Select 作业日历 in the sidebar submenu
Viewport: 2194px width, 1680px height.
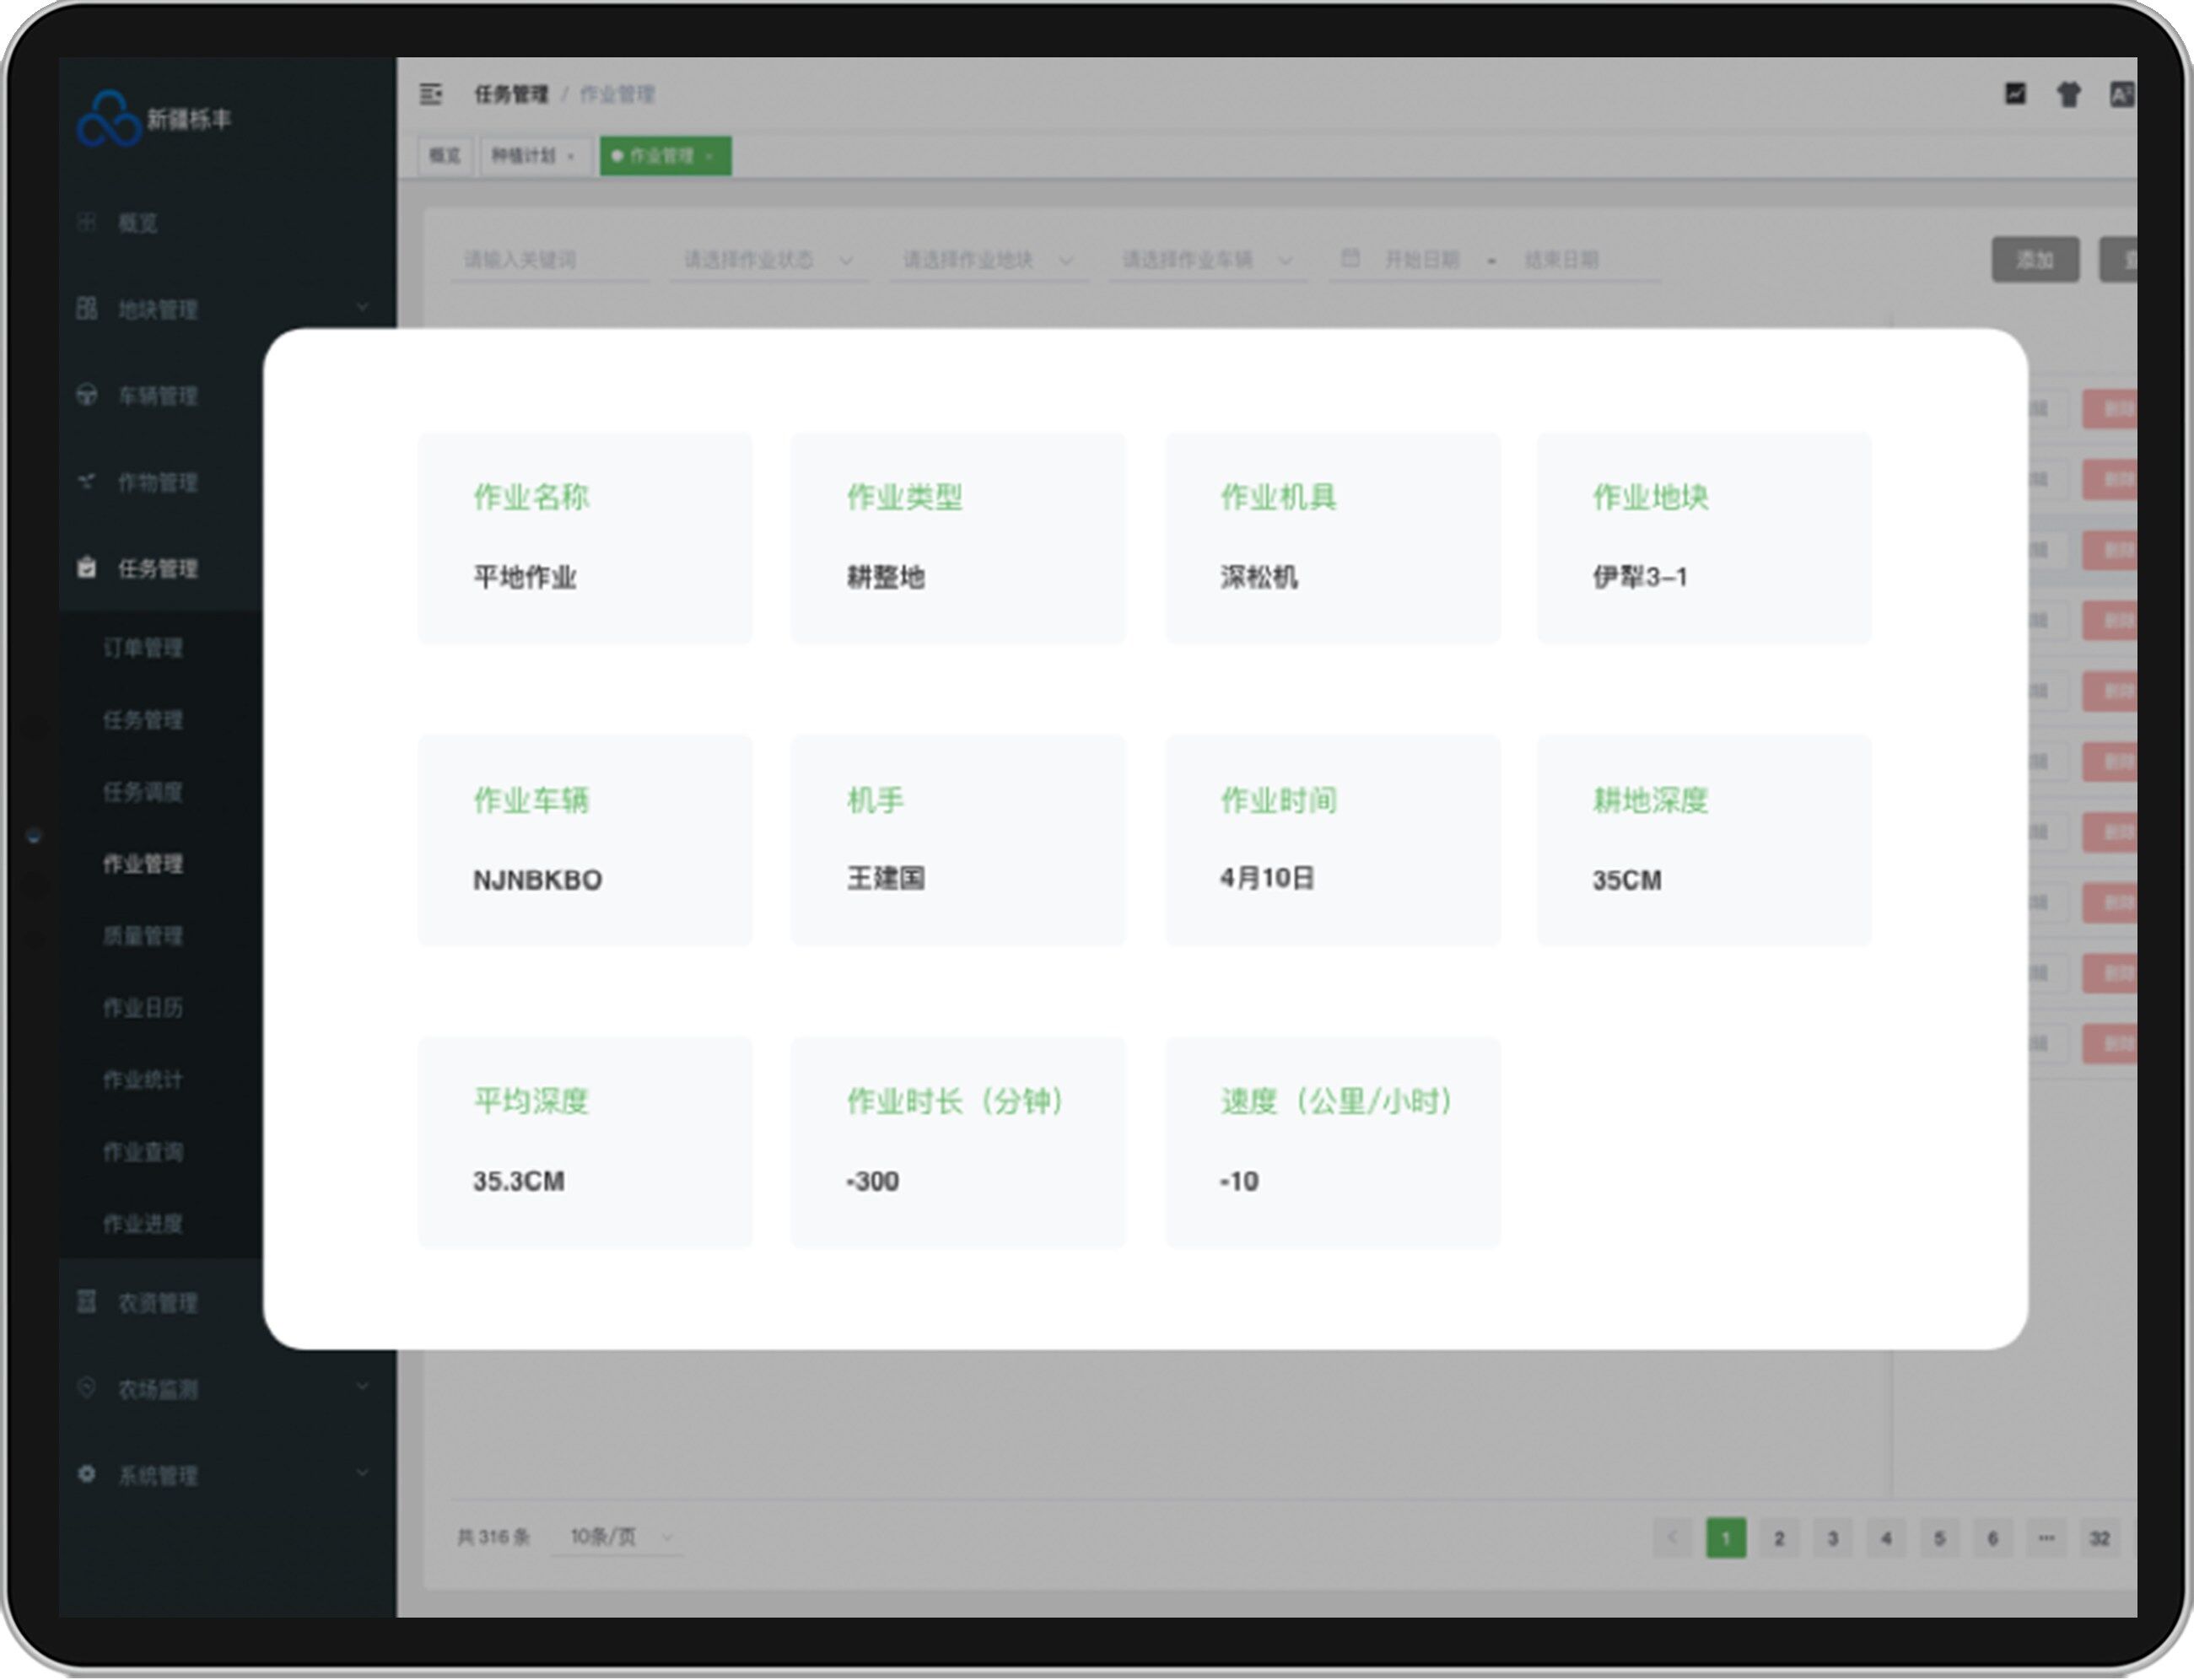[x=143, y=1008]
